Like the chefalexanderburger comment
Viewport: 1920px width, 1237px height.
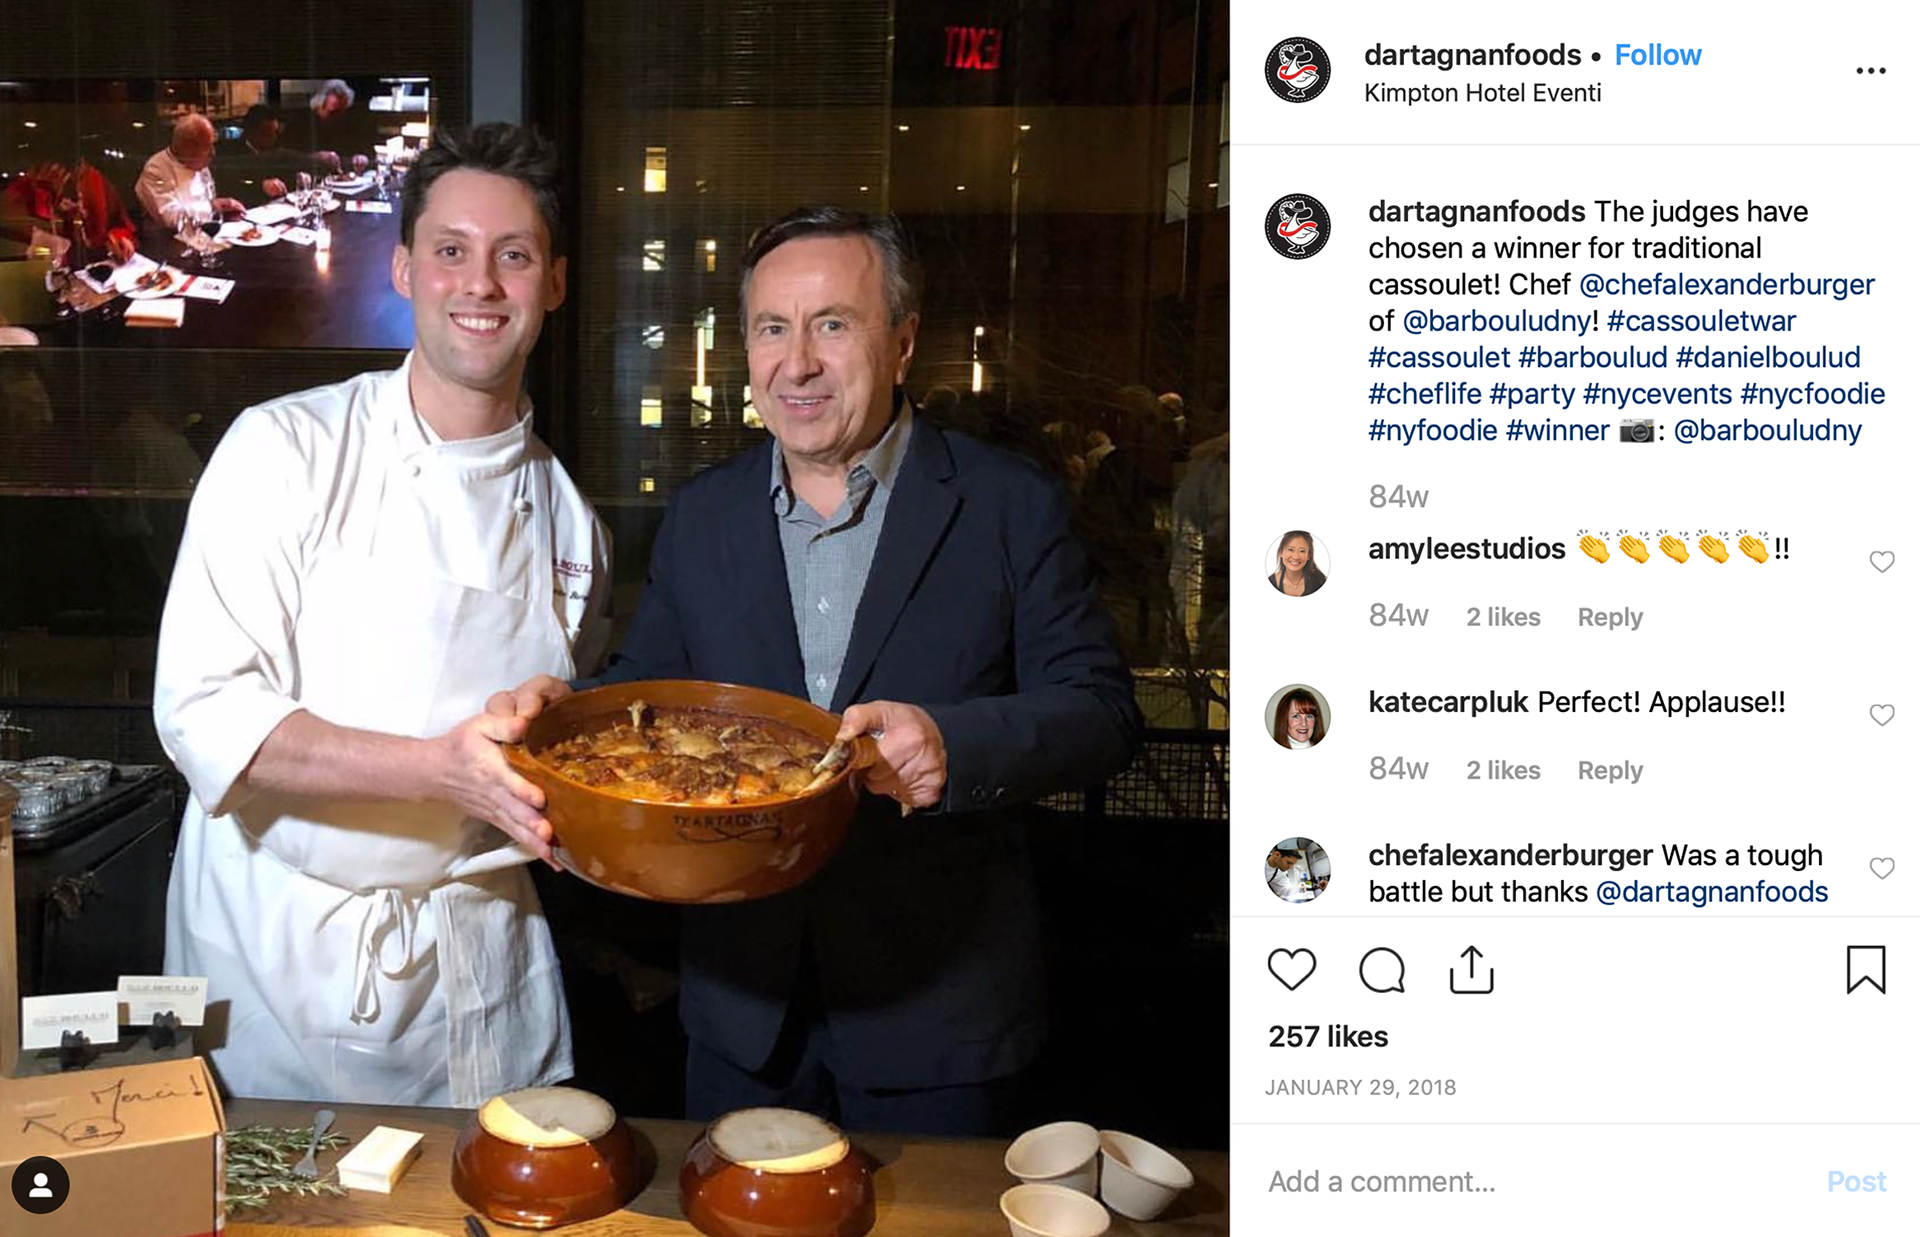pyautogui.click(x=1881, y=868)
